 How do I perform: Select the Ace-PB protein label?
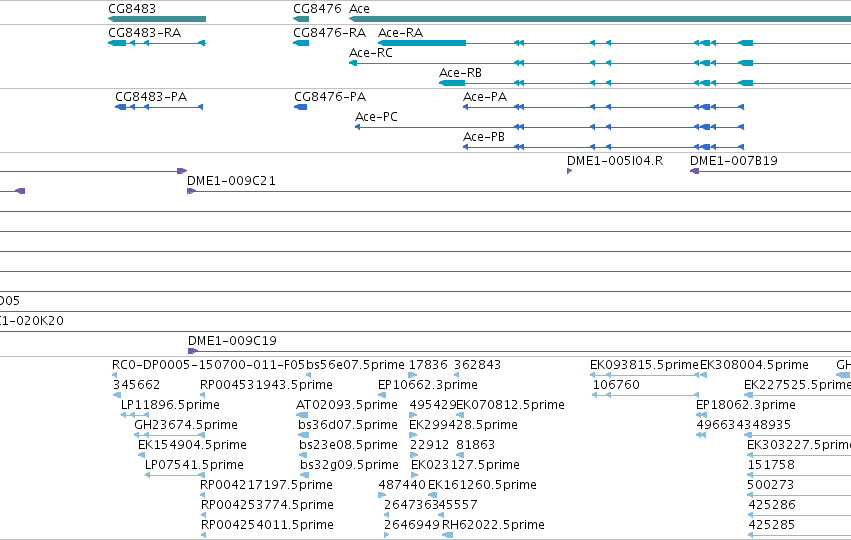(484, 137)
